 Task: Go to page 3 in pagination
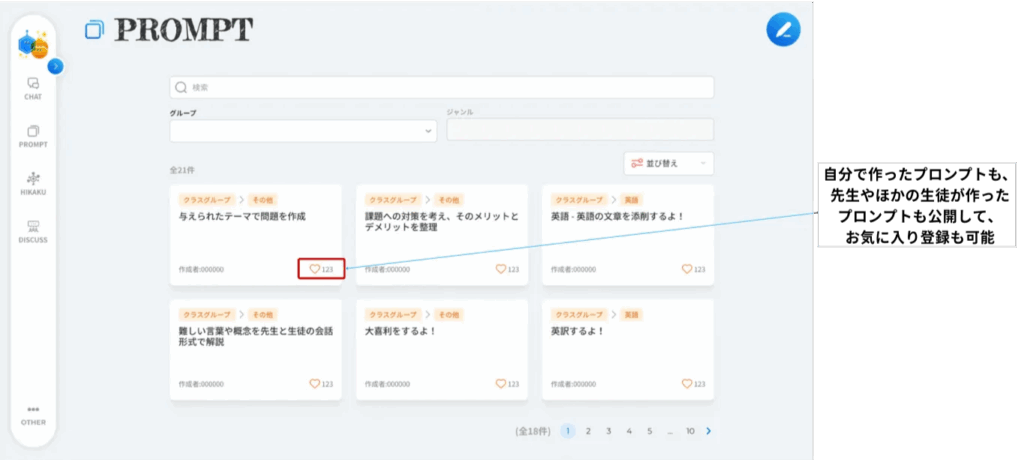(x=608, y=431)
